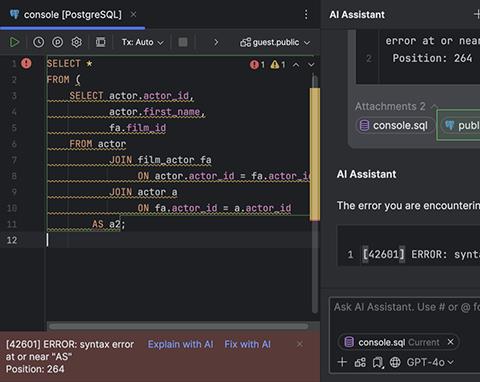Image resolution: width=480 pixels, height=382 pixels.
Task: Select the console [PostgreSQL] editor tab
Action: pos(73,15)
